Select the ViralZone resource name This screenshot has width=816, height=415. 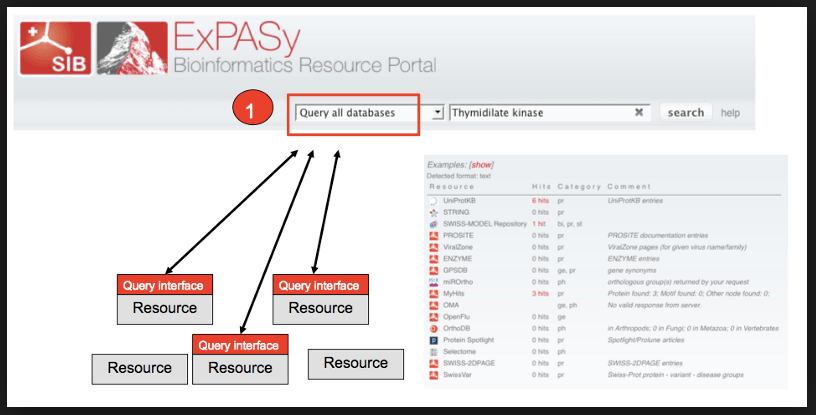click(x=457, y=247)
